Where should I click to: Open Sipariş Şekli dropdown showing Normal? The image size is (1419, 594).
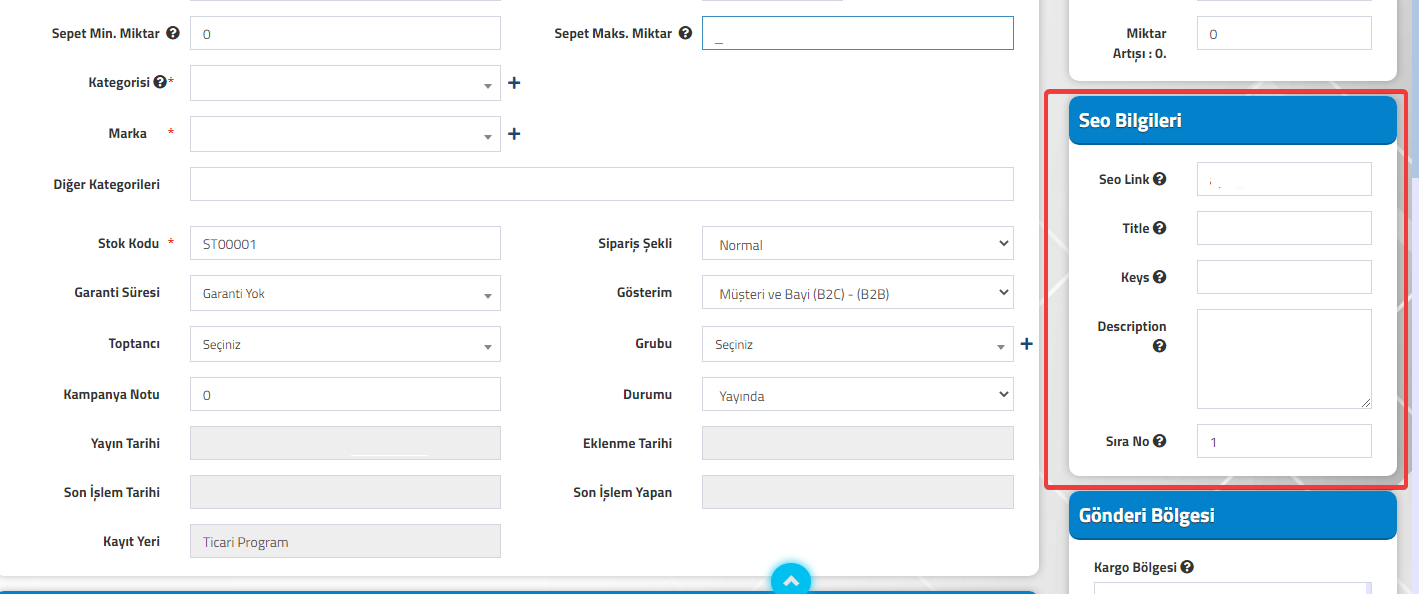click(857, 243)
